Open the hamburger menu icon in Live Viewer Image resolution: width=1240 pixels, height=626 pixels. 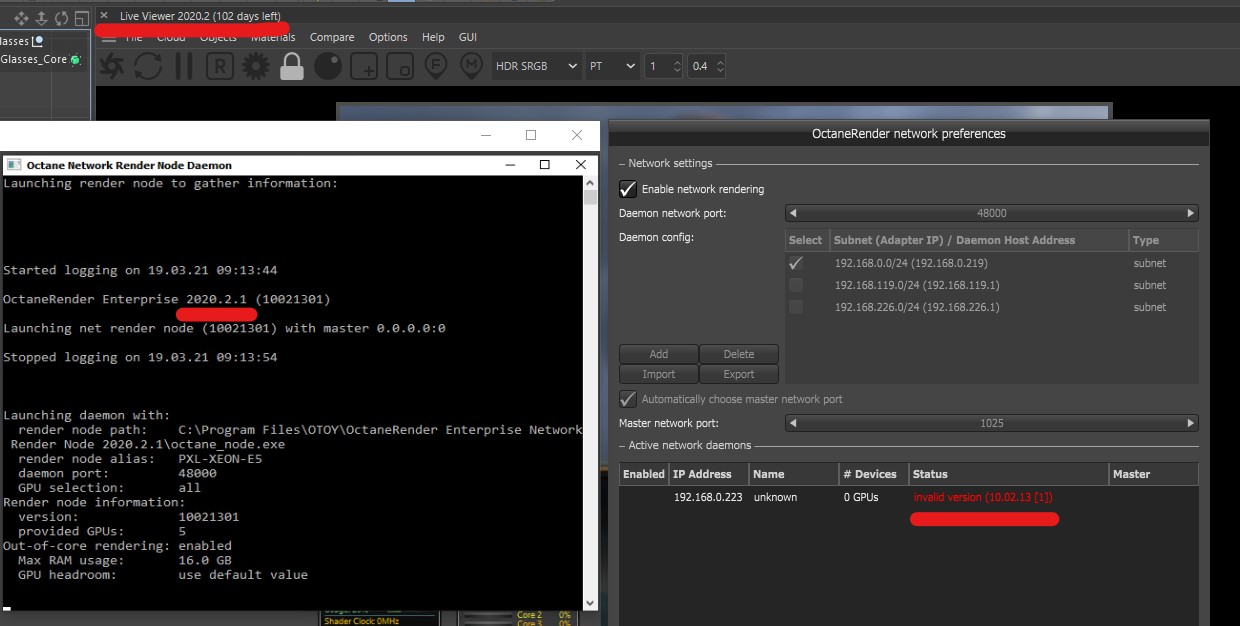(109, 38)
